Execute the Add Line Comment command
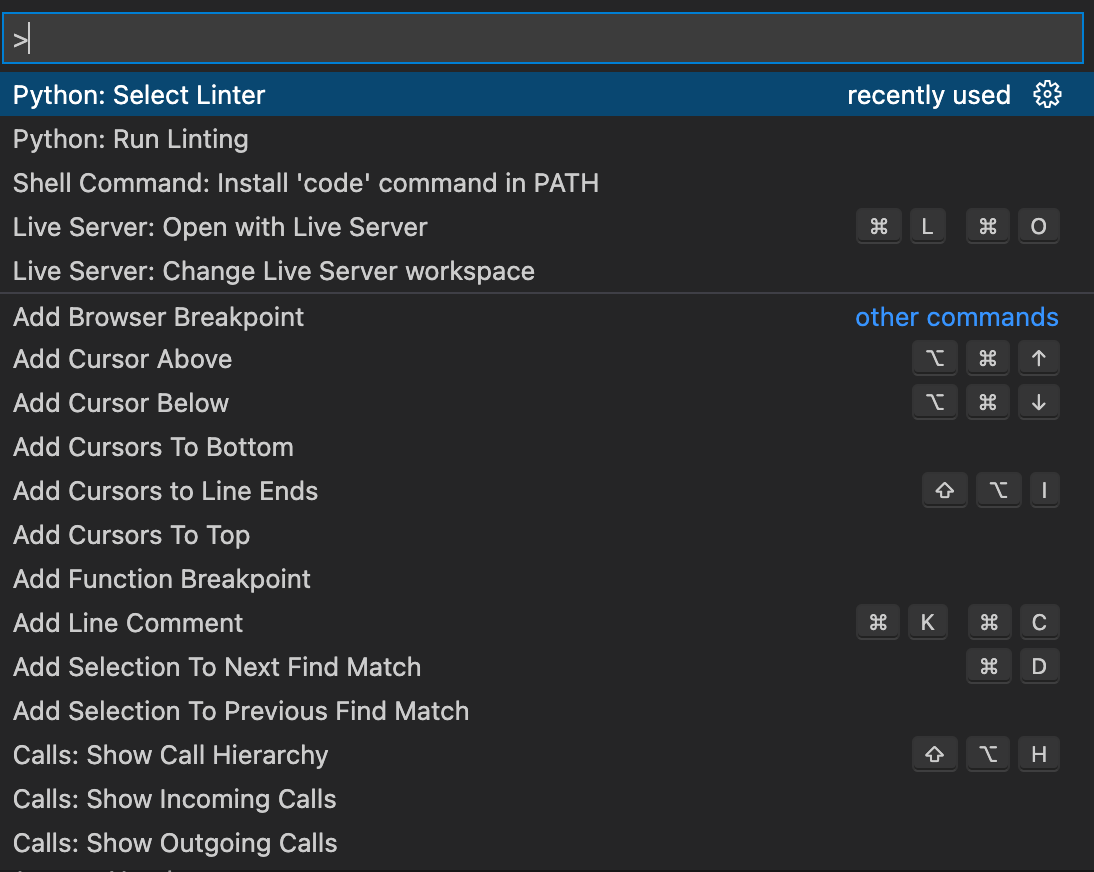This screenshot has width=1094, height=872. point(547,622)
